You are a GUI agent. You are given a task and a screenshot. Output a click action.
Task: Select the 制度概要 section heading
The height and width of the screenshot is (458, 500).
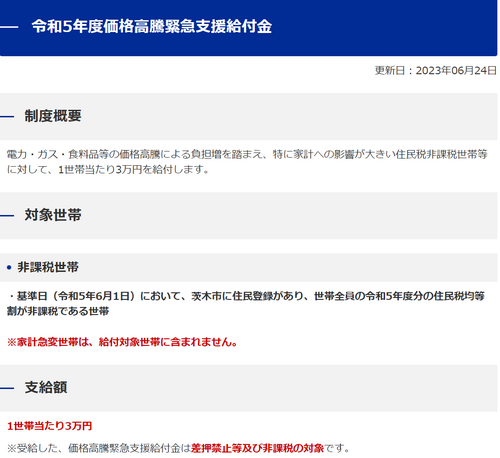point(53,116)
